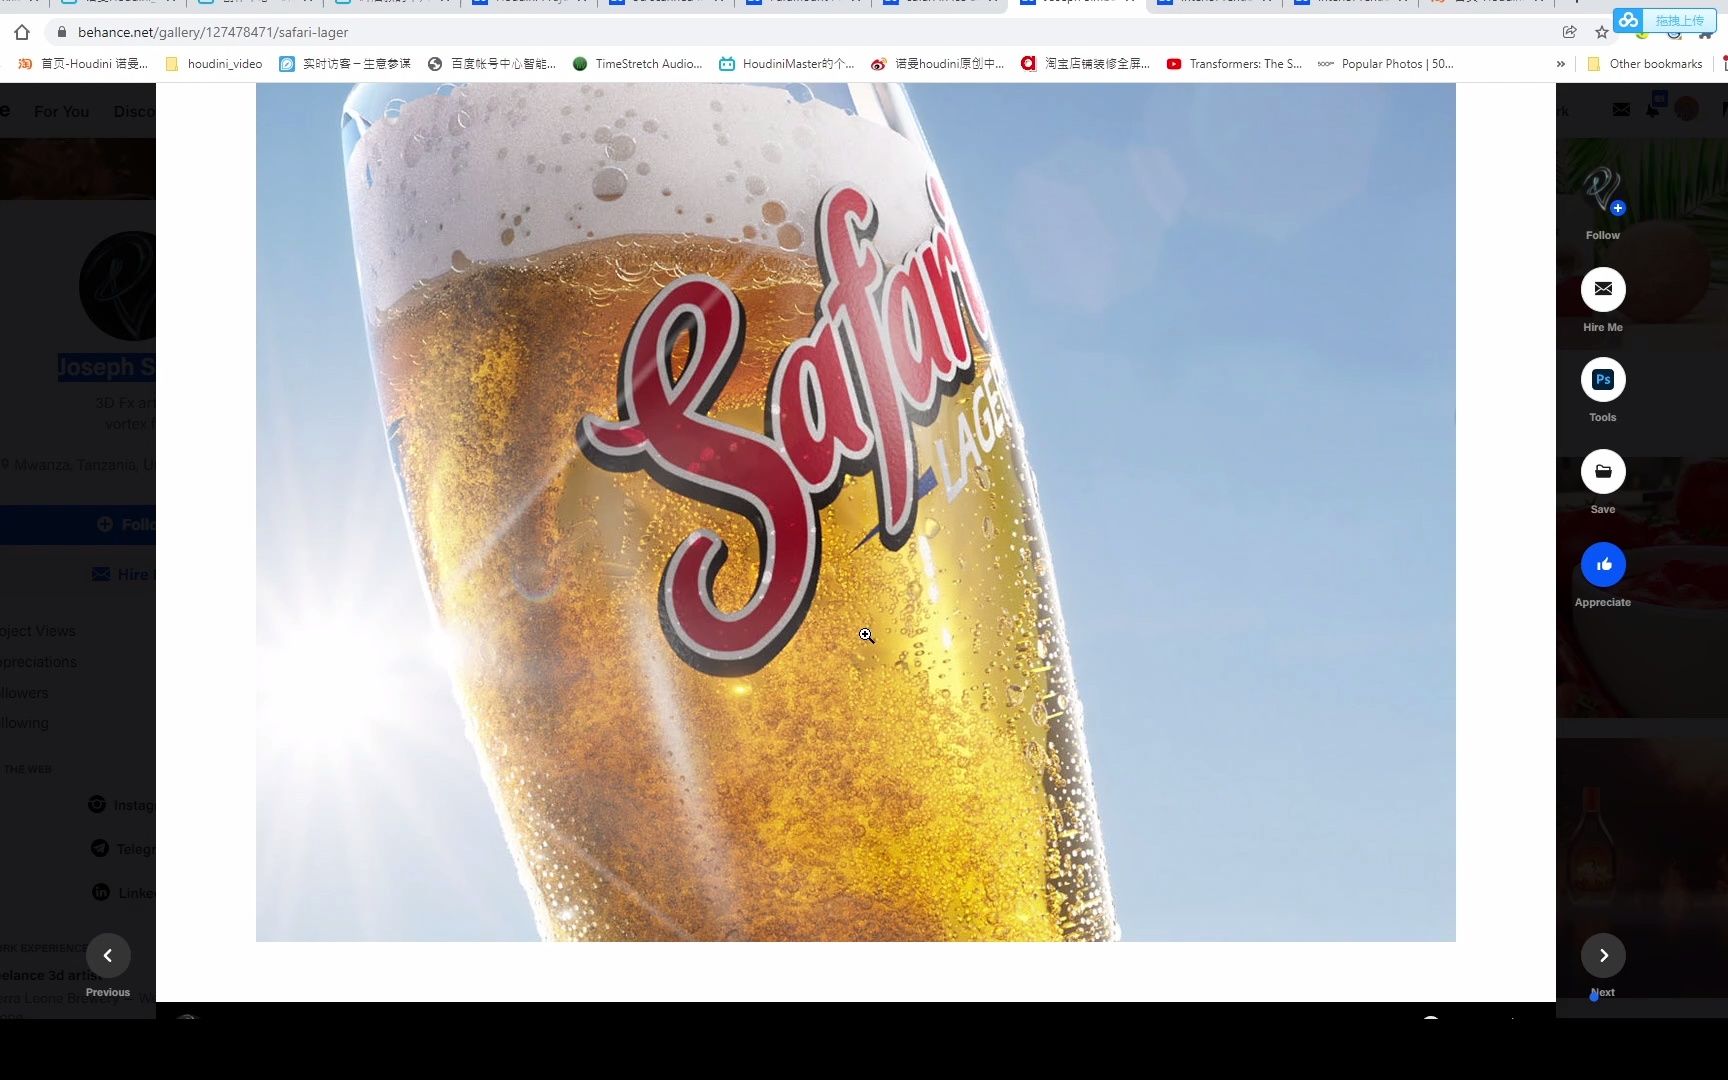The width and height of the screenshot is (1728, 1080).
Task: Save project with the folder icon
Action: pos(1603,471)
